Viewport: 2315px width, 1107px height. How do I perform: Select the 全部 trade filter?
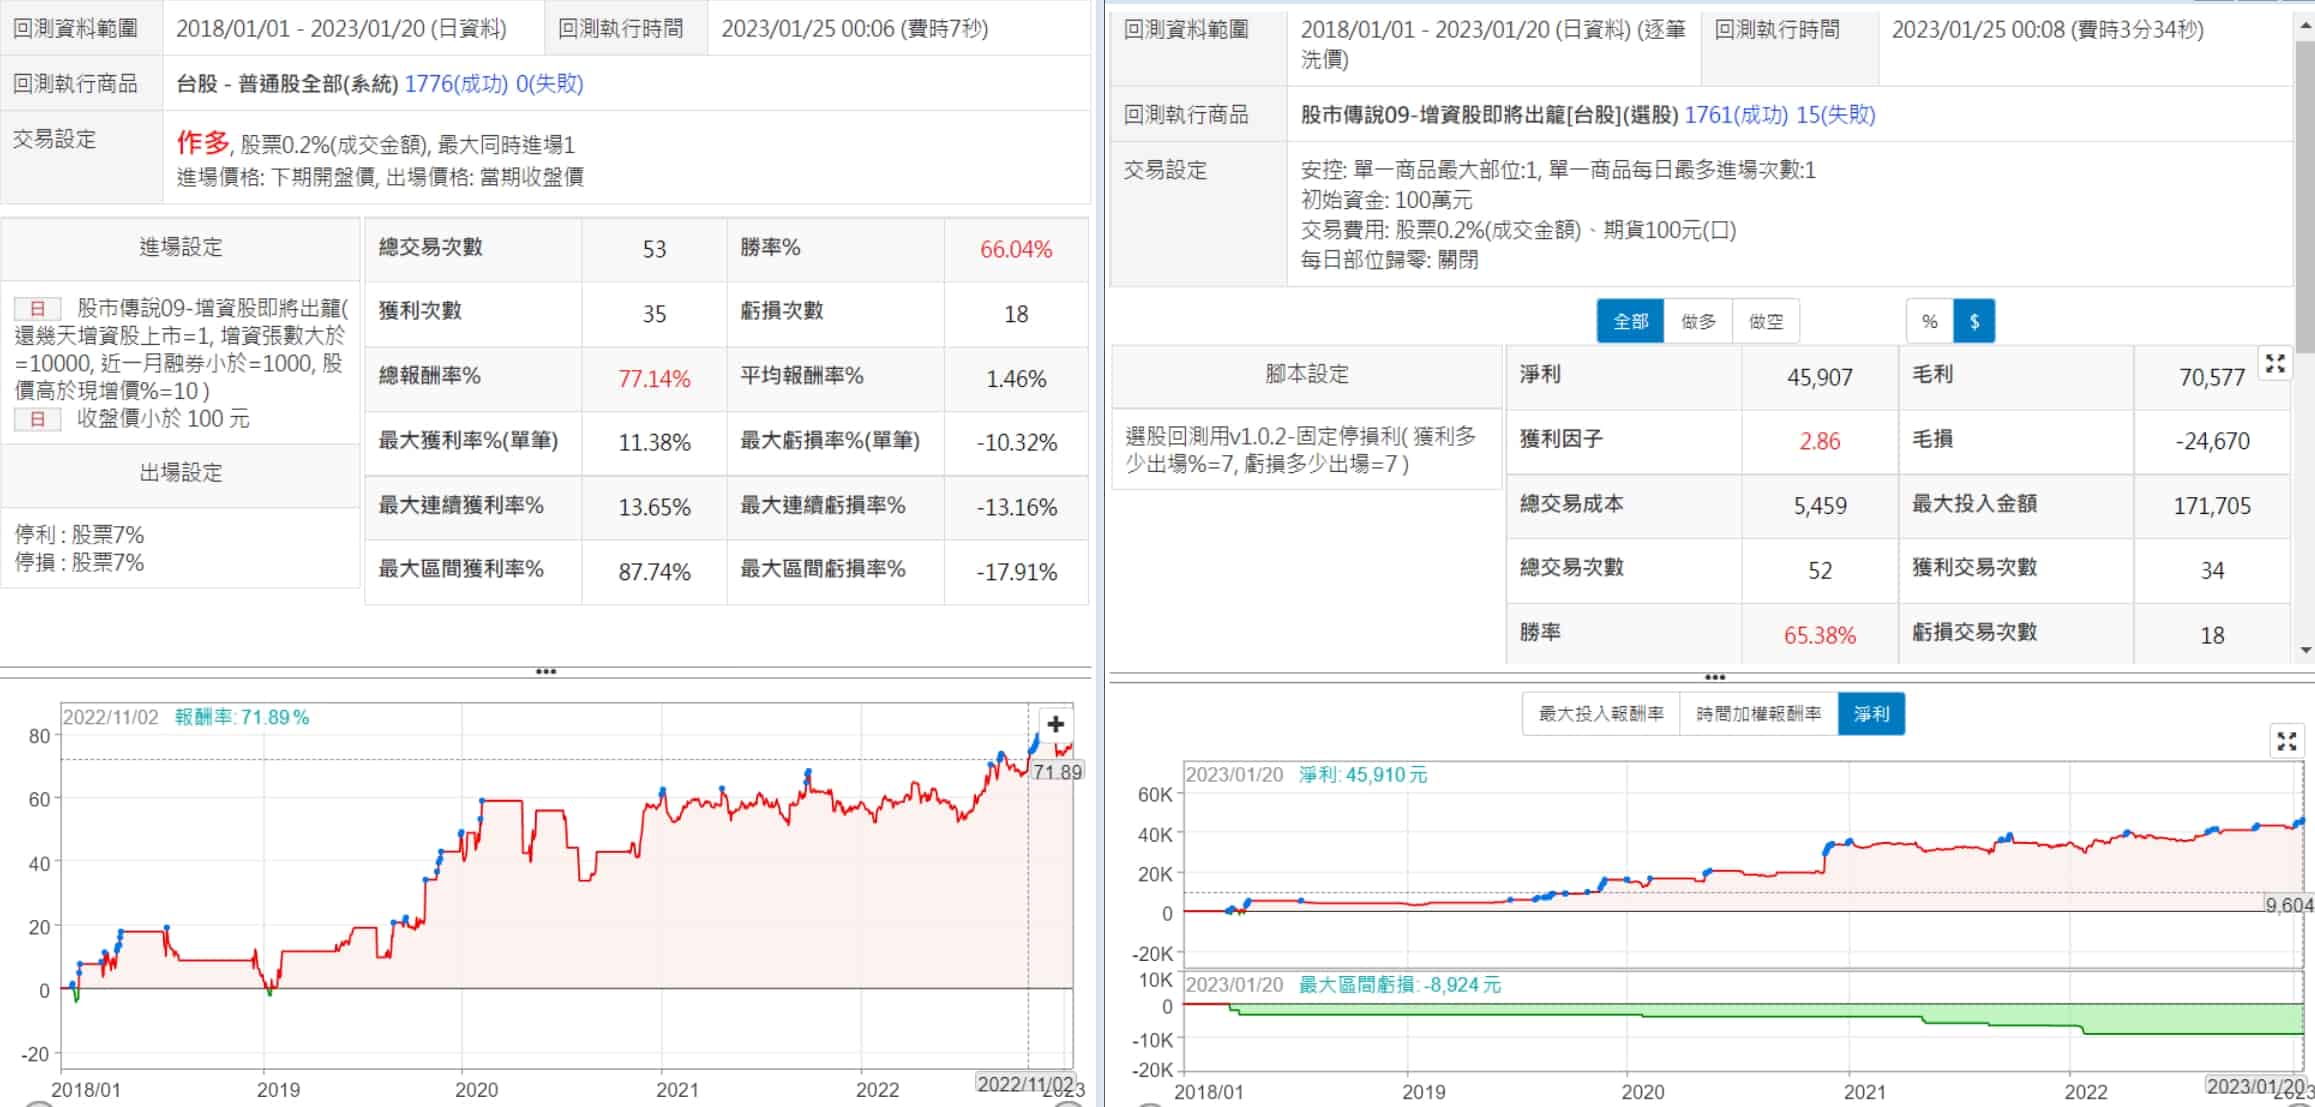1630,321
